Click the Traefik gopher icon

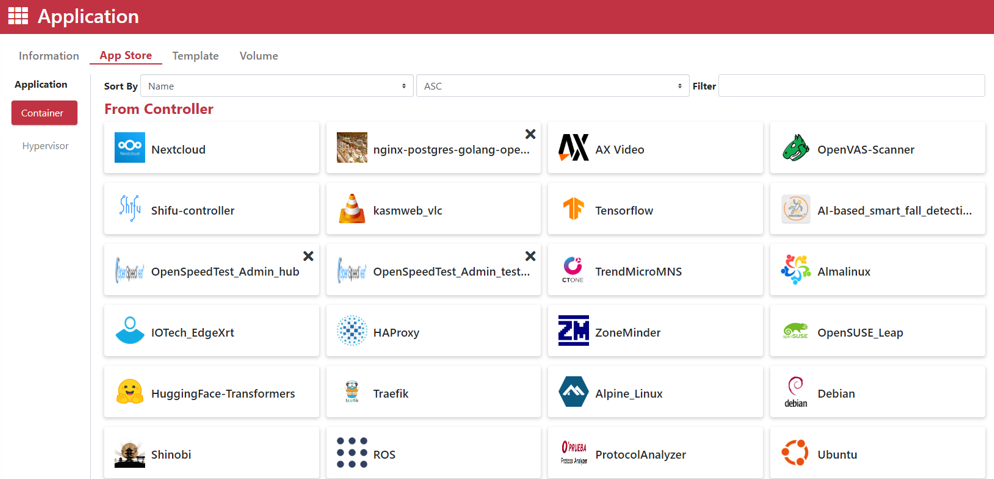click(352, 391)
